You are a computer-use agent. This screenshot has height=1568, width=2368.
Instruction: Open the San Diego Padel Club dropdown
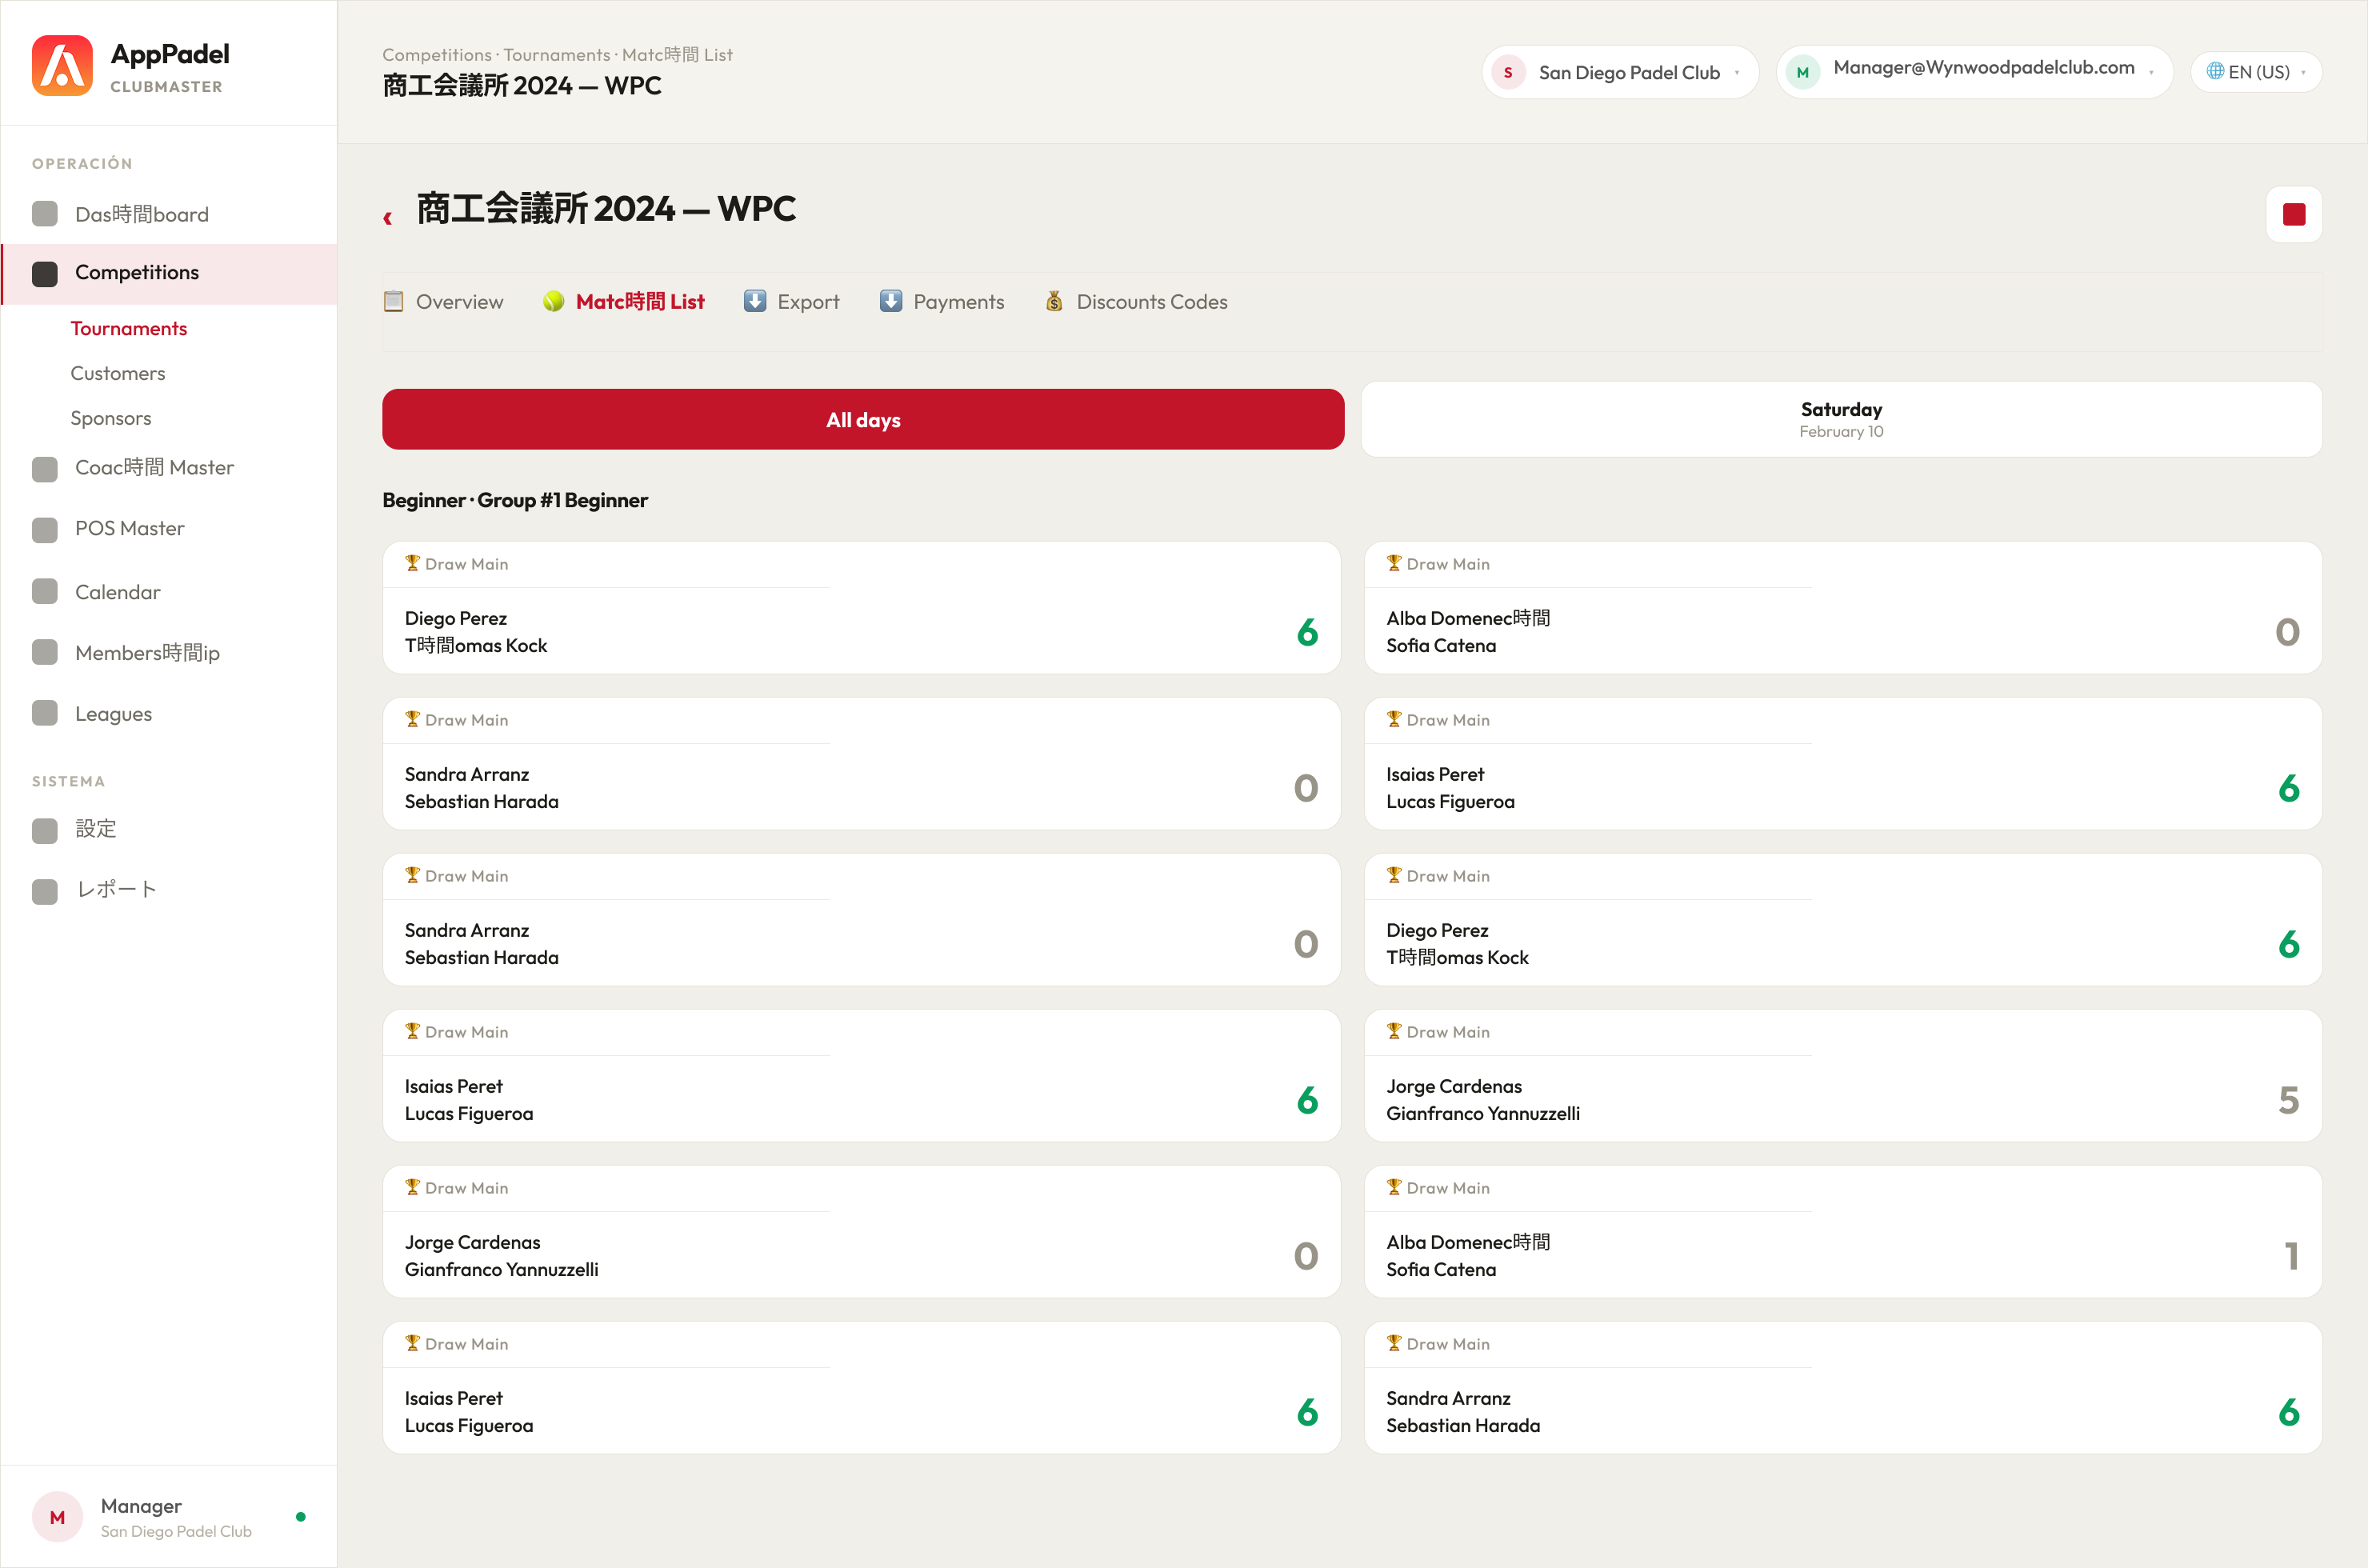(1620, 72)
